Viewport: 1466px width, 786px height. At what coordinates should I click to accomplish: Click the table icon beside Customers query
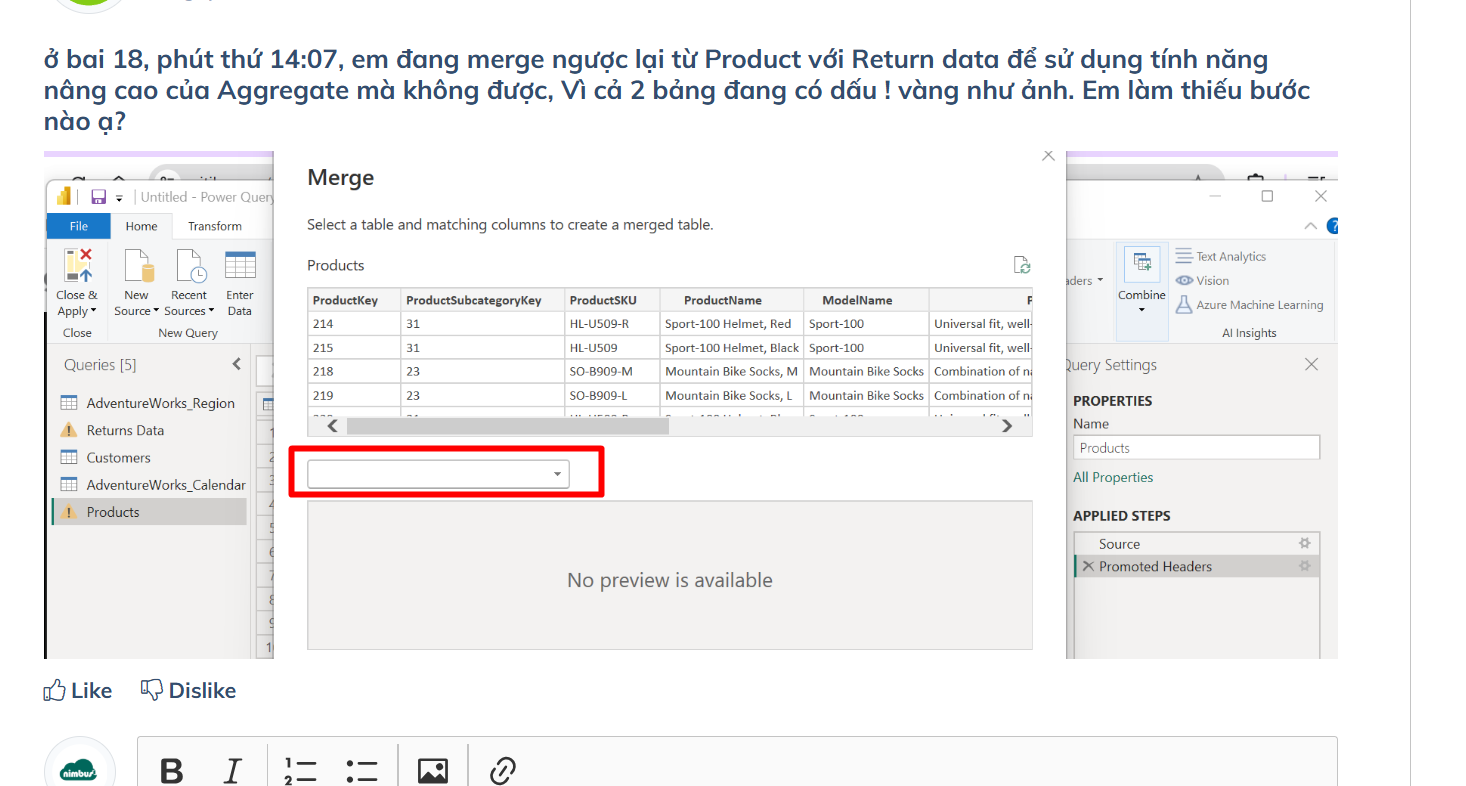68,457
